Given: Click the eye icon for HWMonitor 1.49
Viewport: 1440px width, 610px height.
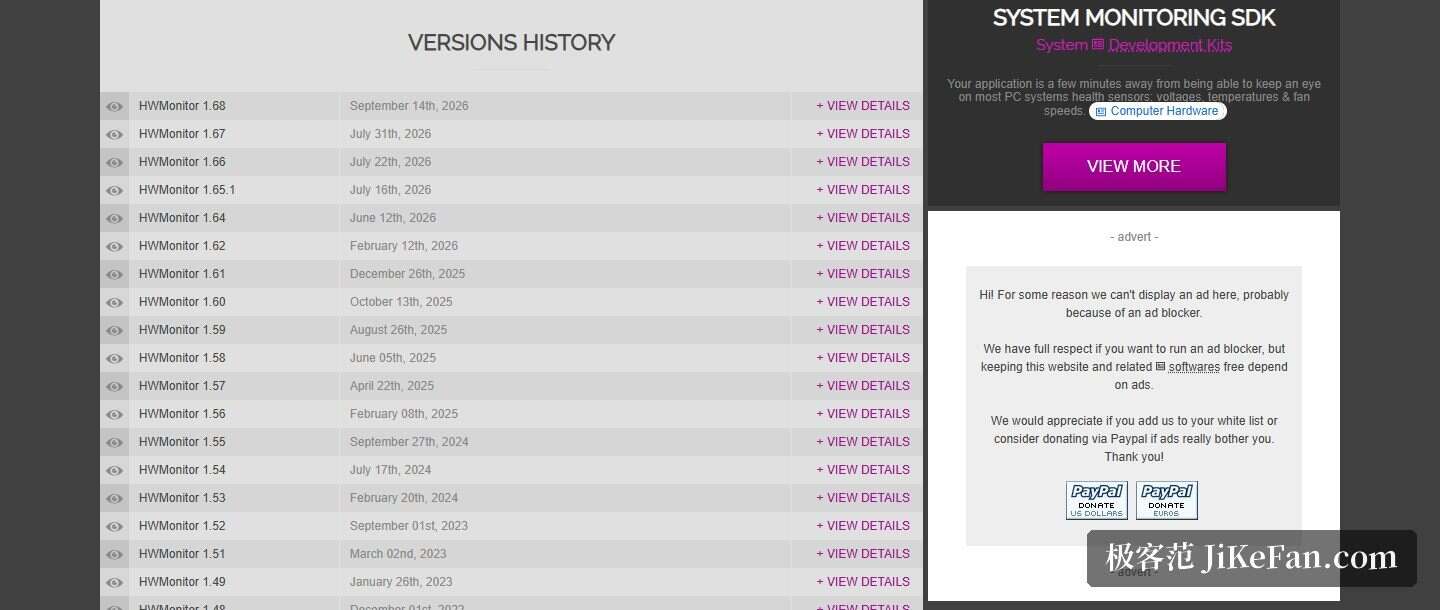Looking at the screenshot, I should coord(115,582).
